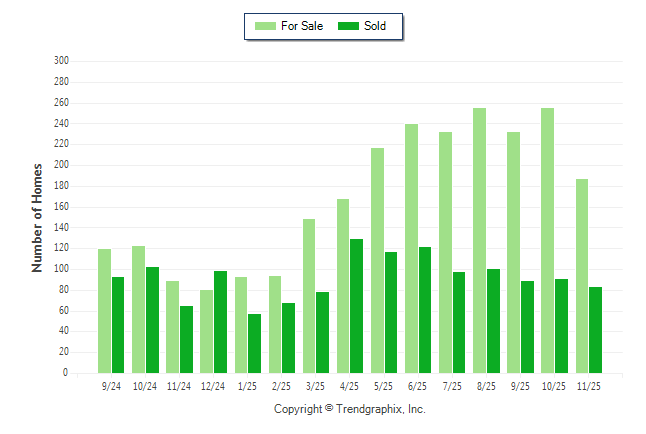Toggle the Sold legend label
The image size is (646, 434).
pyautogui.click(x=375, y=26)
